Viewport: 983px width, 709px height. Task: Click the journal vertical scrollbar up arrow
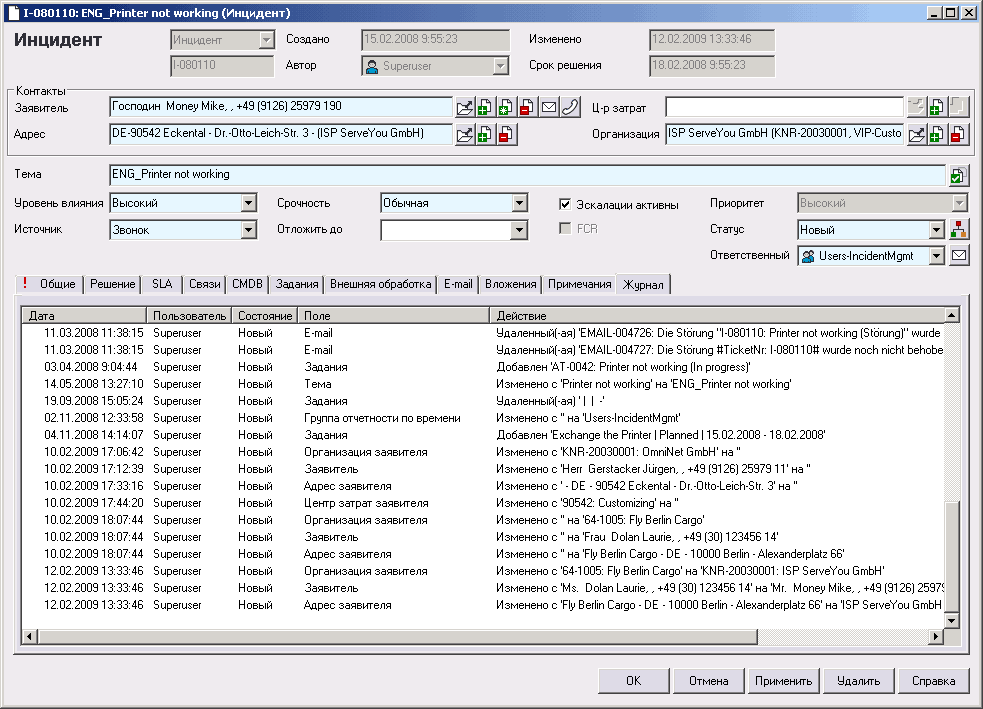(x=951, y=315)
